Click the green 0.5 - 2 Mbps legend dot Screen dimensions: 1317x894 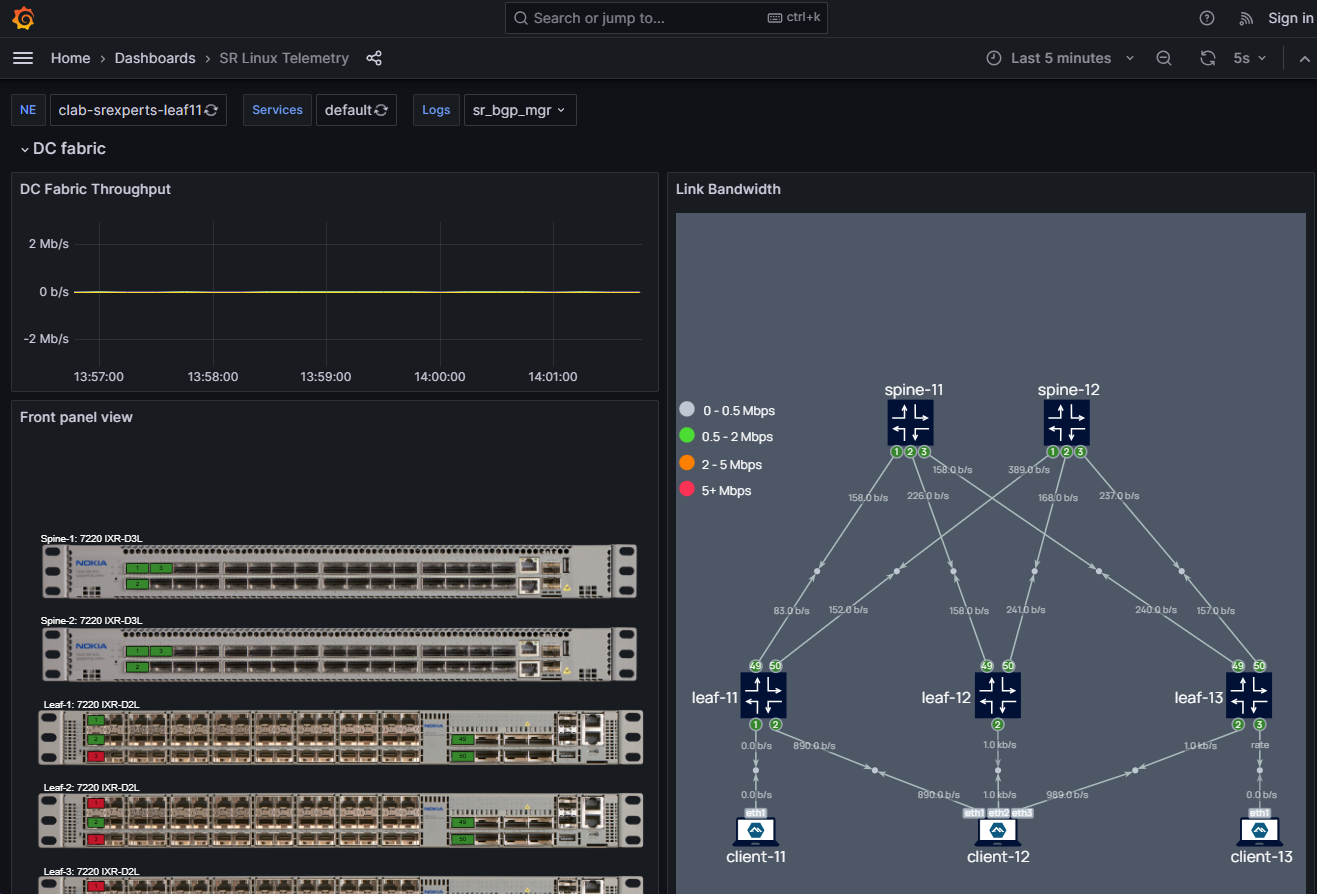[x=687, y=436]
